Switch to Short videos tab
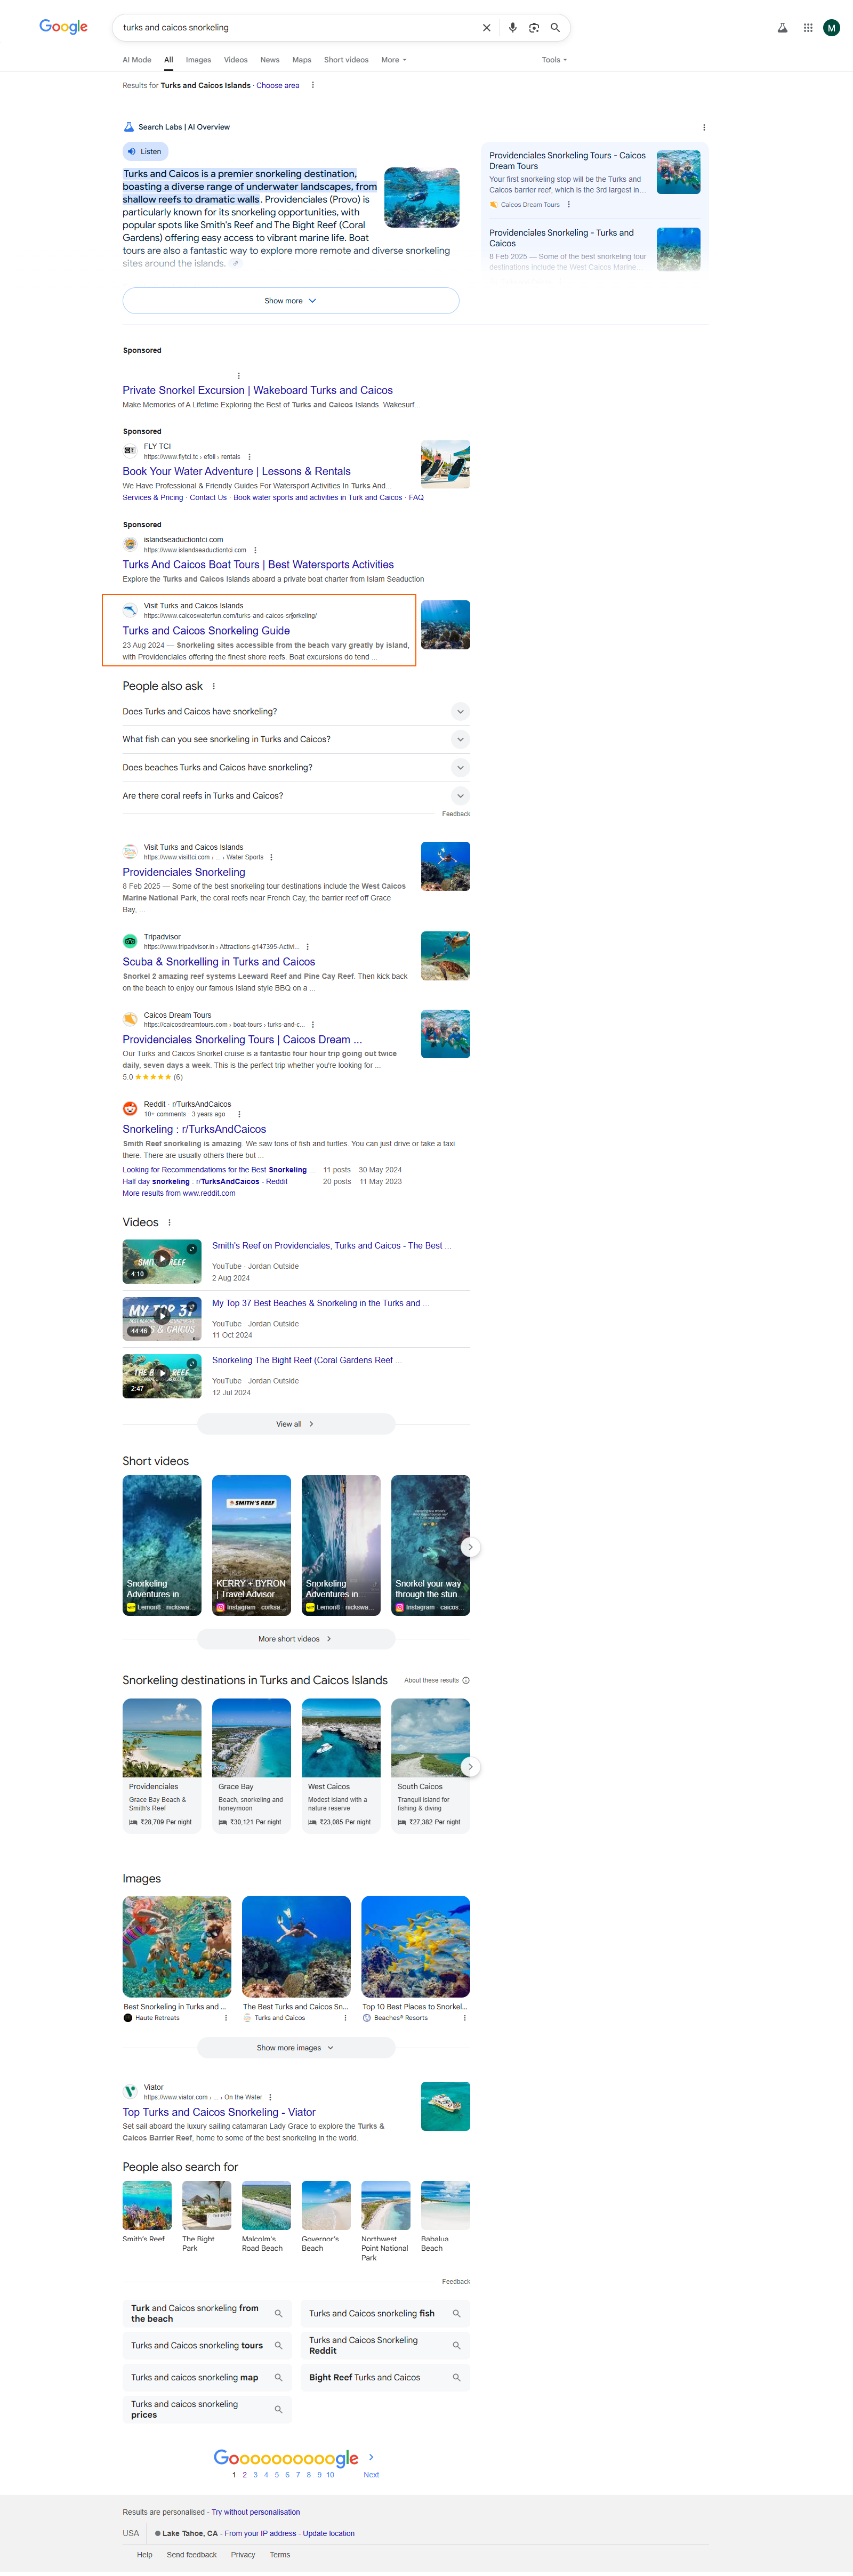The height and width of the screenshot is (2576, 853). pos(346,60)
